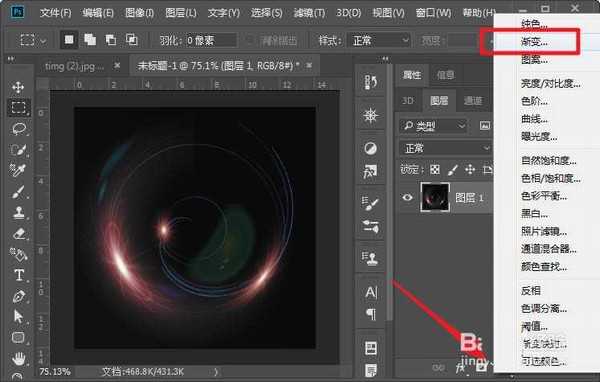600x382 pixels.
Task: Select the Rectangular Marquee tool in toolbox
Action: coord(18,108)
